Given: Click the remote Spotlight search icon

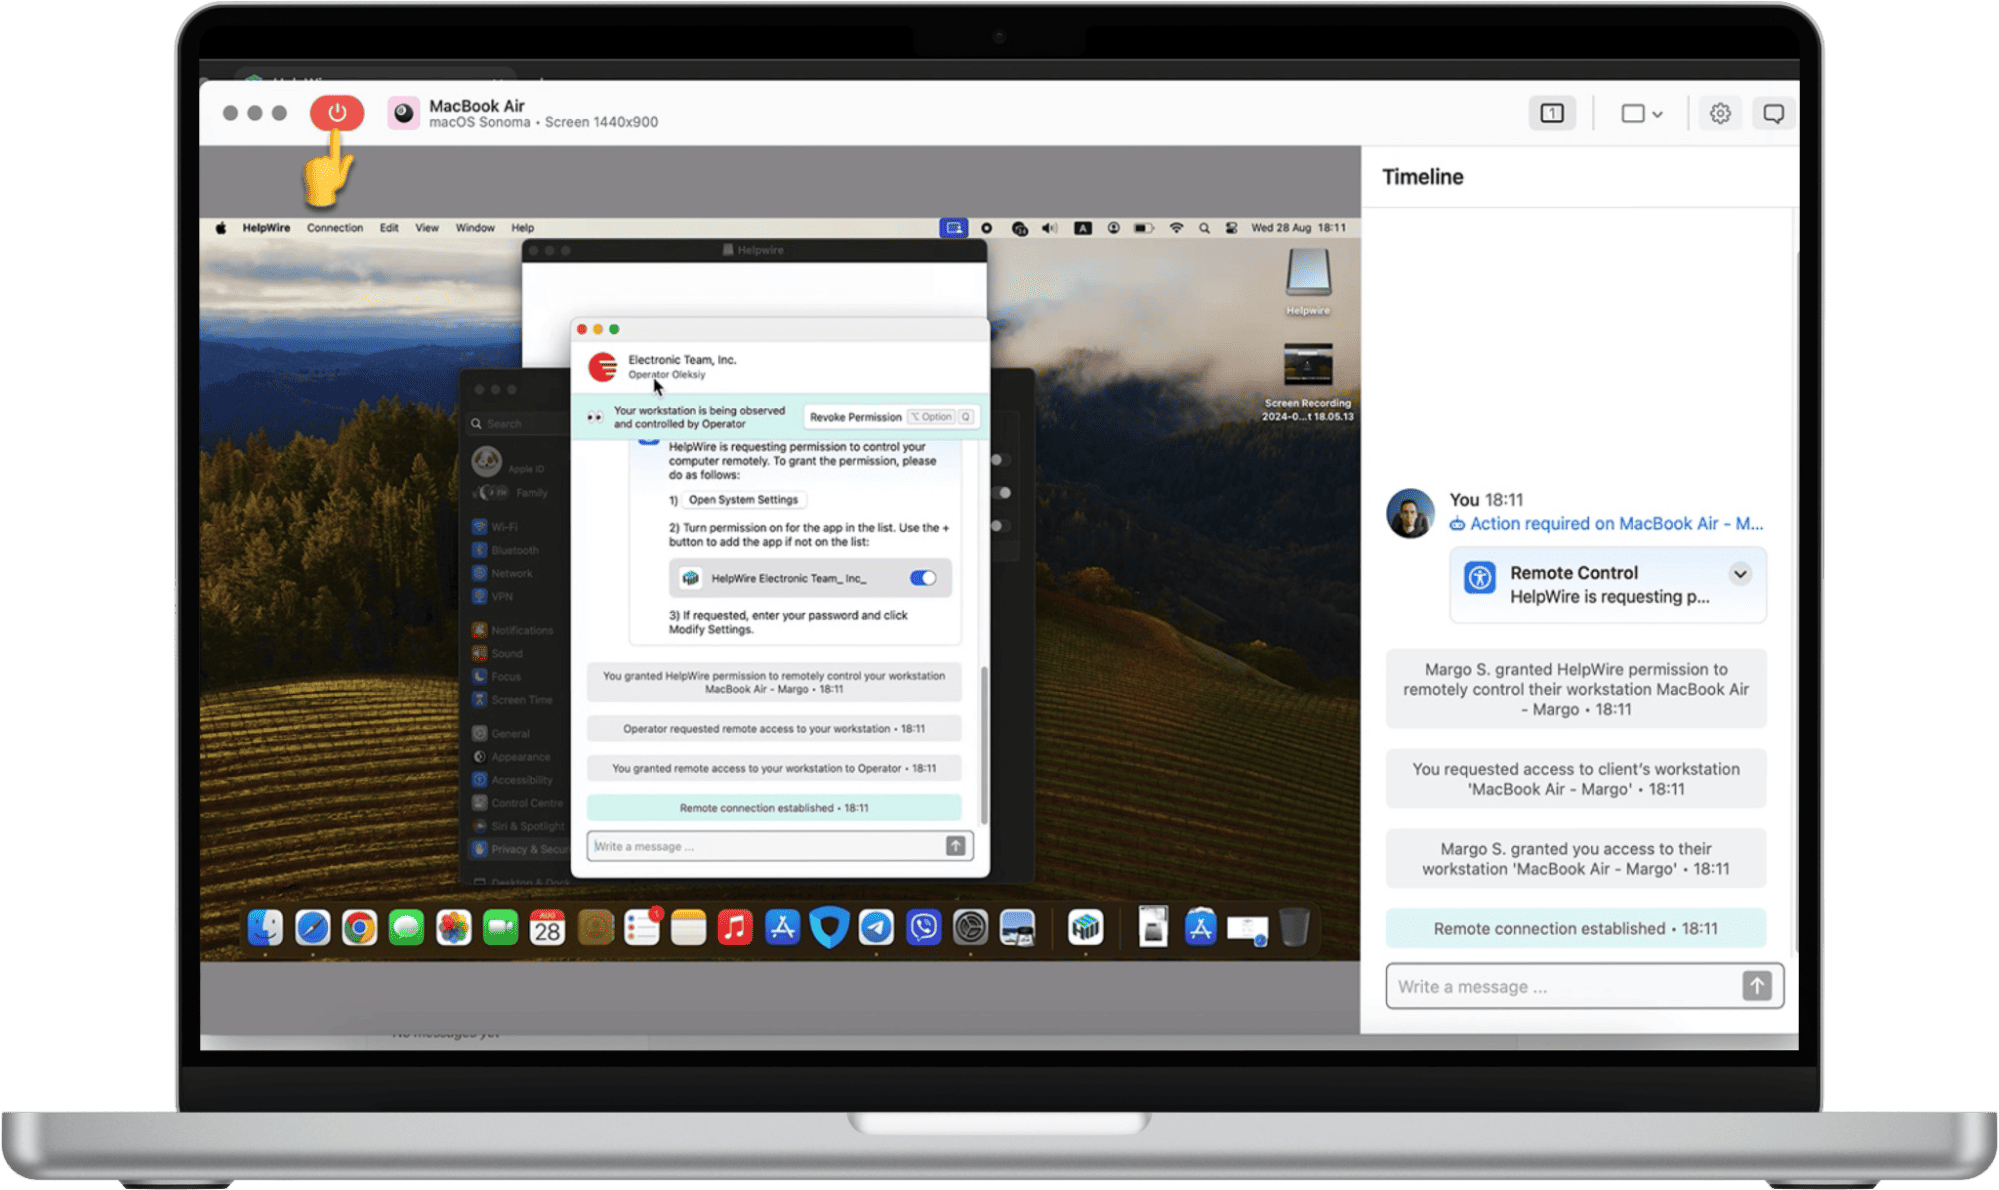Looking at the screenshot, I should [1204, 228].
